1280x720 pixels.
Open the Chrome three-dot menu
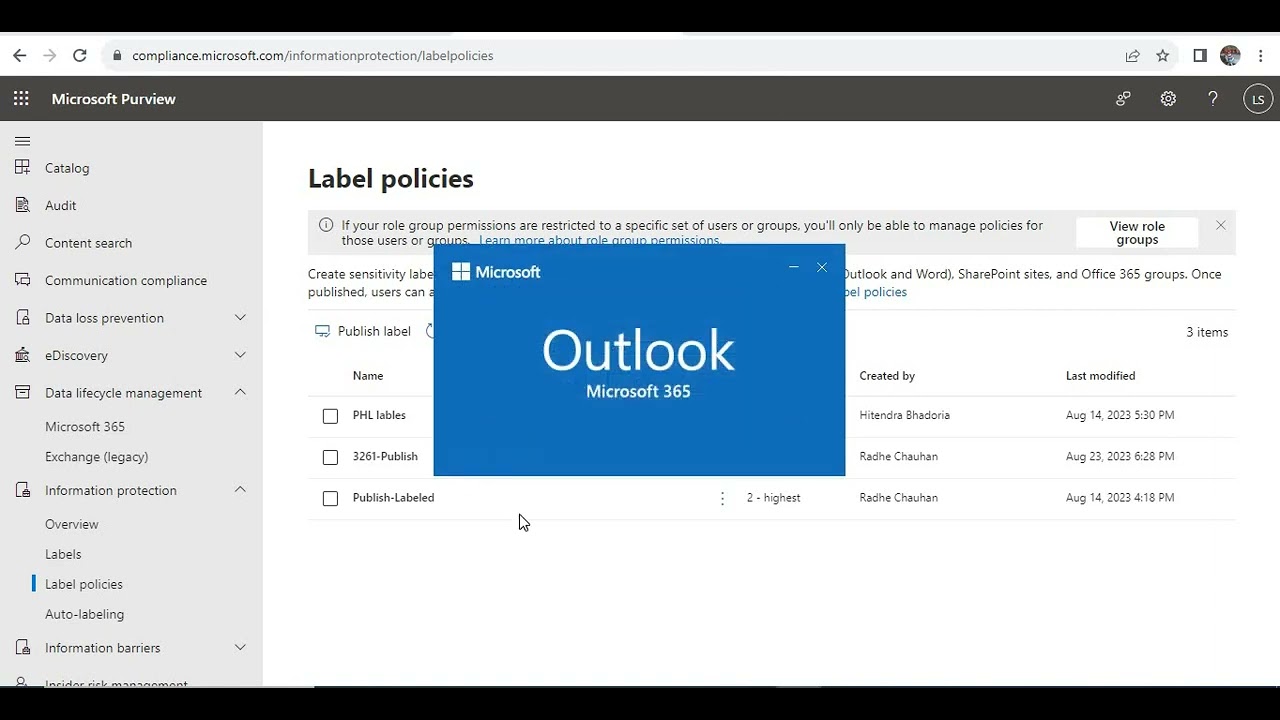[x=1261, y=56]
